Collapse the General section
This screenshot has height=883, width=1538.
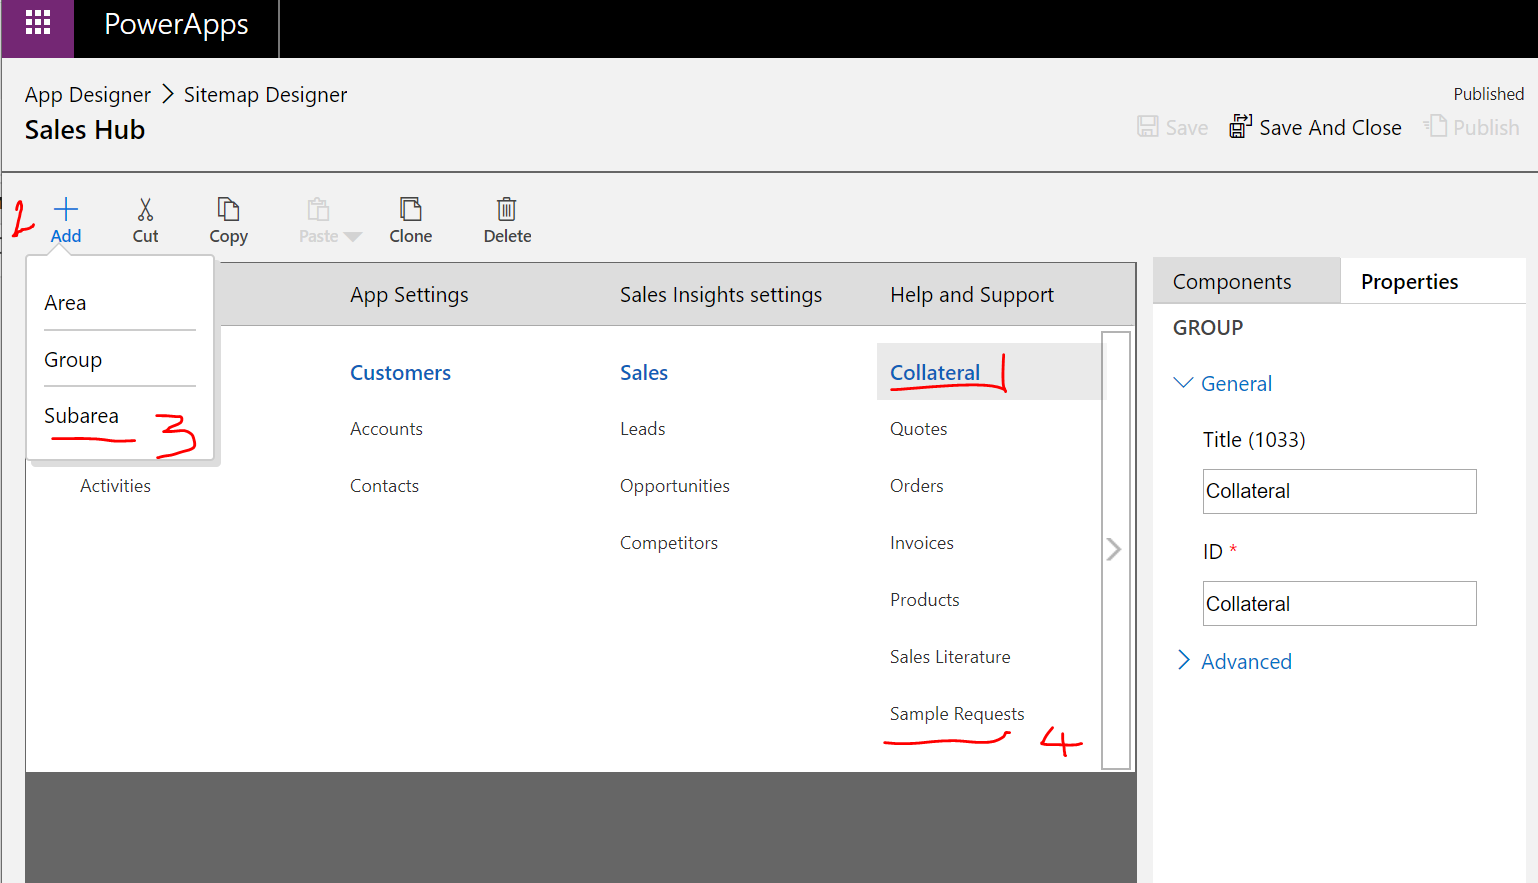(x=1184, y=383)
